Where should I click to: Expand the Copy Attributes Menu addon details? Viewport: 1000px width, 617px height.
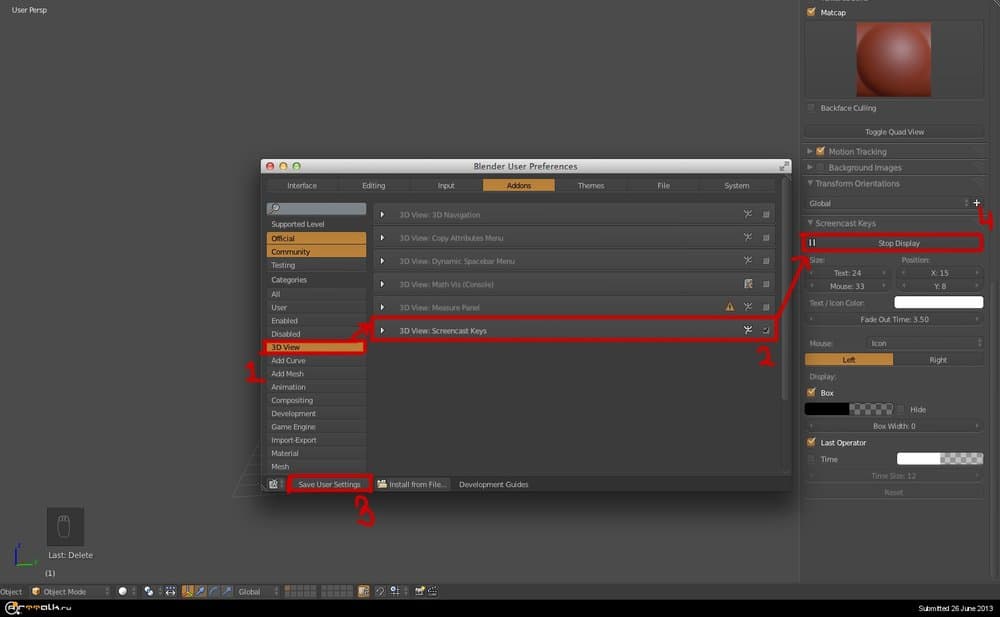click(x=382, y=238)
